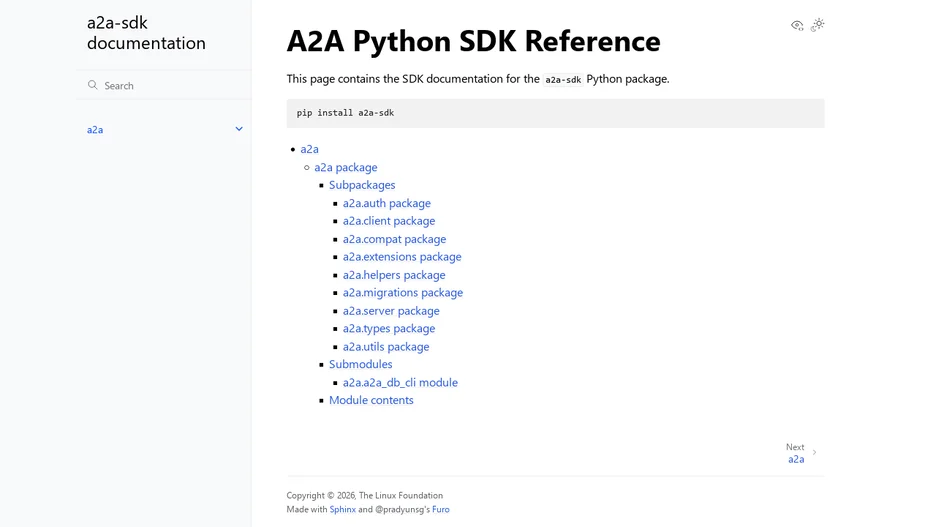
Task: Click the eye icon to view page source
Action: click(x=797, y=25)
